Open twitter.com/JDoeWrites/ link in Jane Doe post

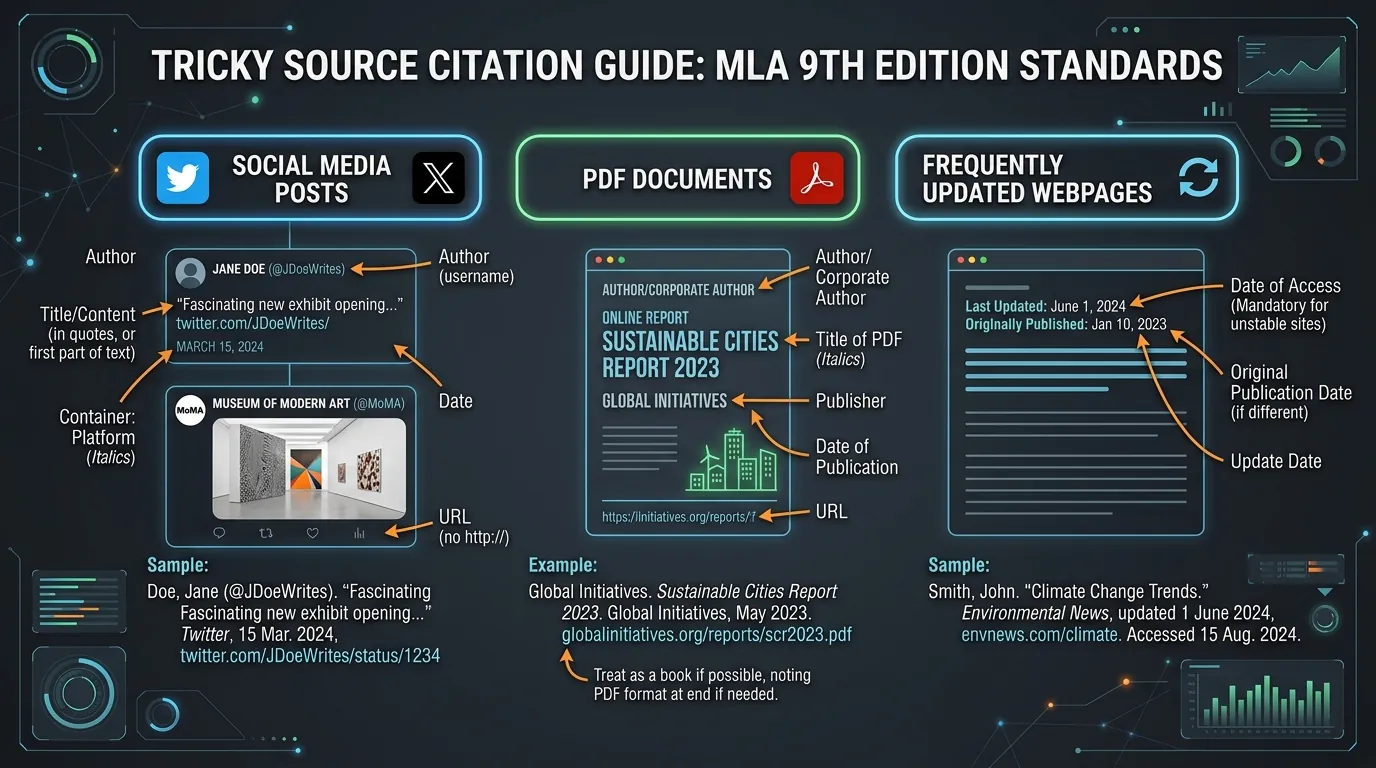click(x=253, y=324)
